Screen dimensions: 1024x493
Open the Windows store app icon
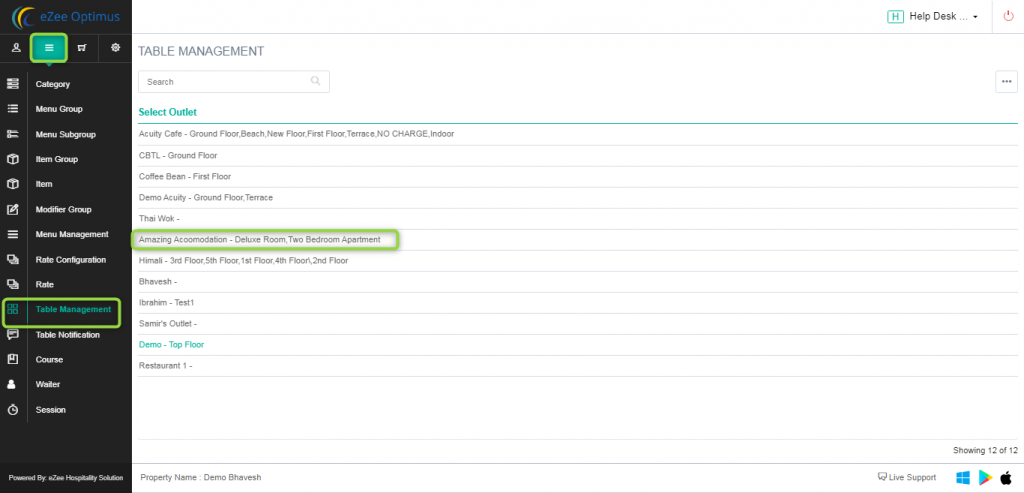click(x=963, y=477)
